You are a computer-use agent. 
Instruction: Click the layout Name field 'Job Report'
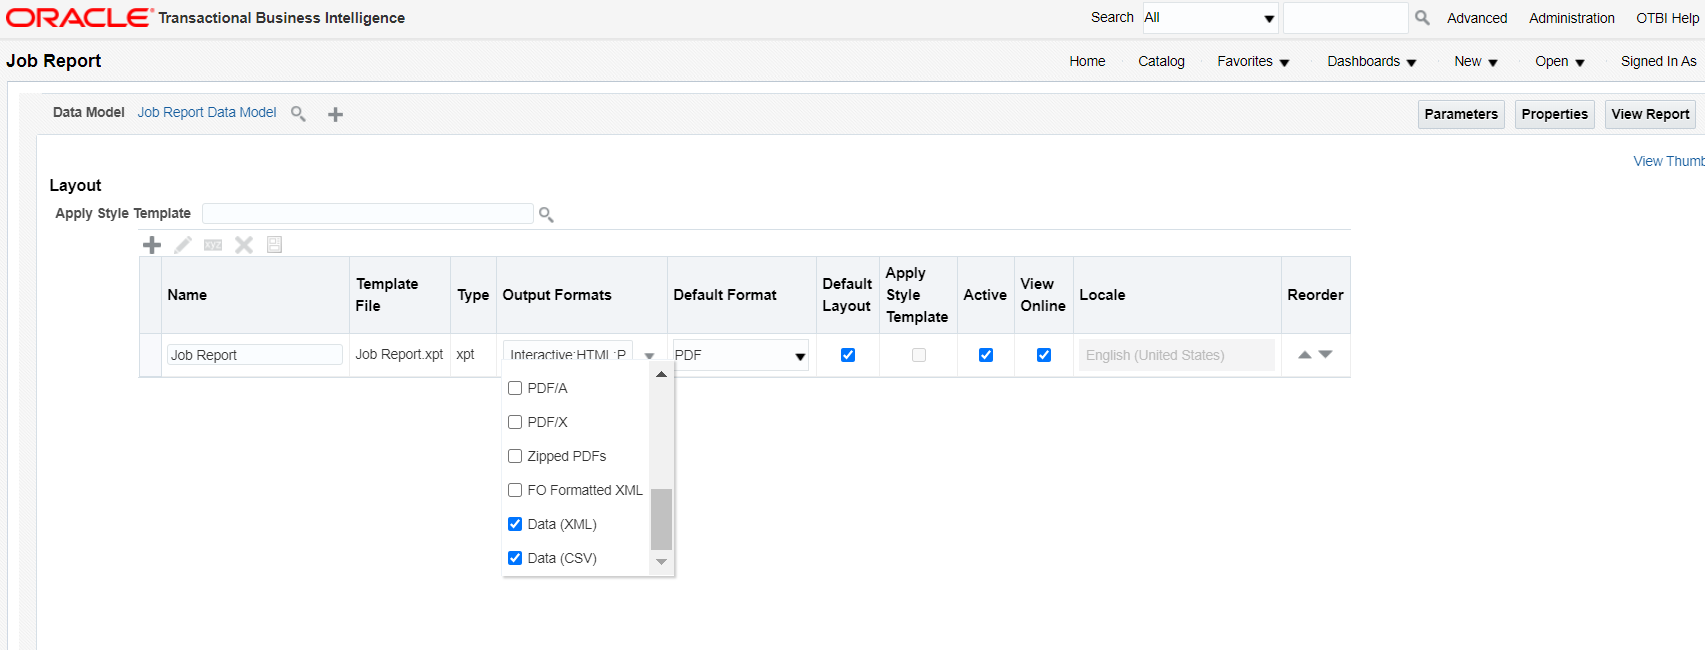(255, 355)
